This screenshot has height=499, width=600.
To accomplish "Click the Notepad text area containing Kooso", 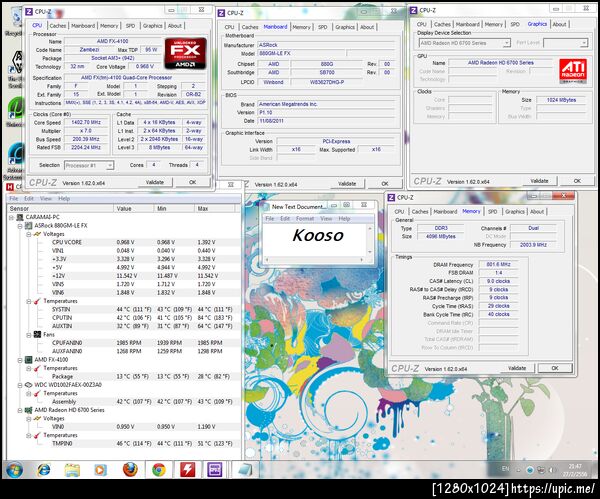I will [315, 240].
